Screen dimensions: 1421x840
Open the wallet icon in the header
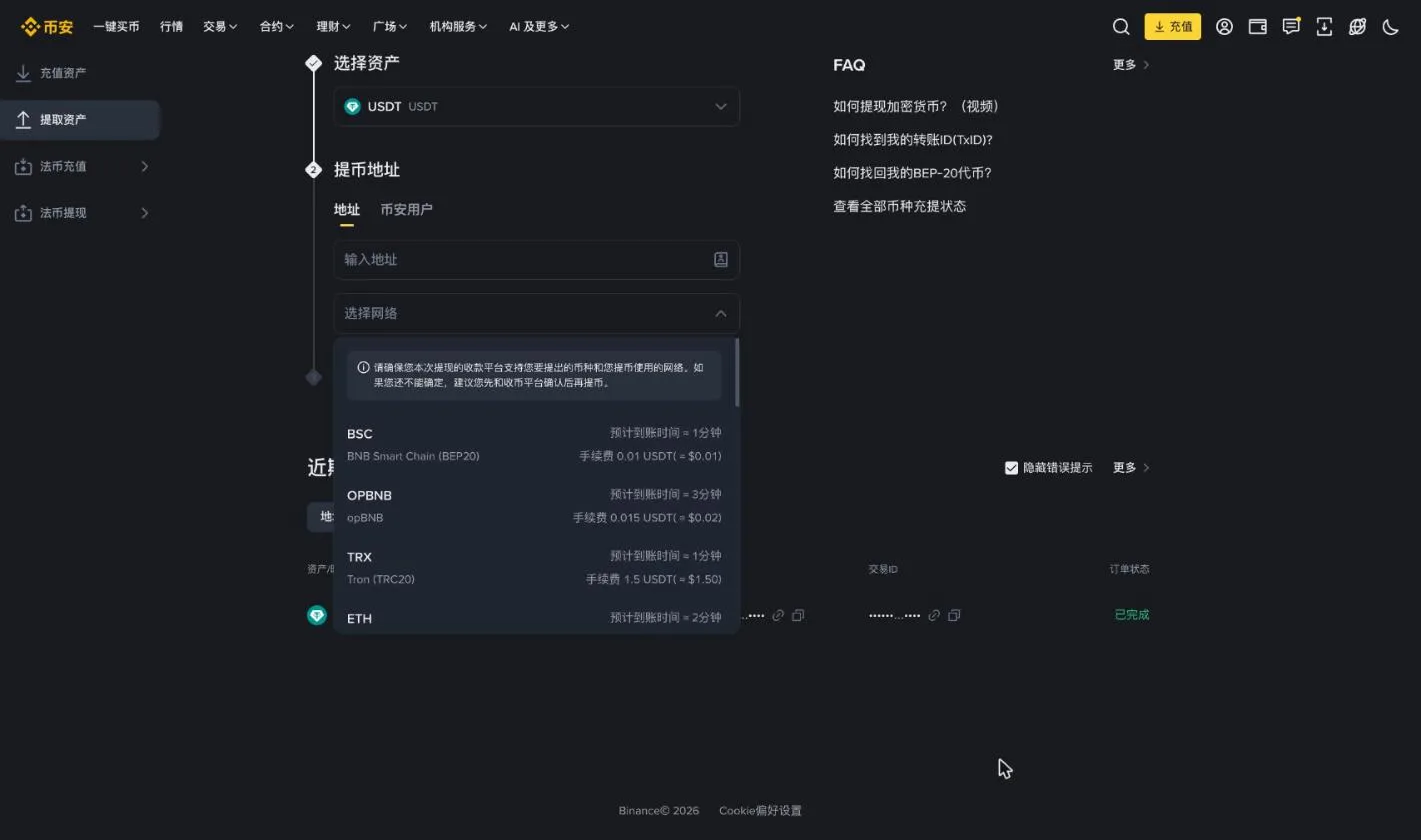pyautogui.click(x=1258, y=27)
